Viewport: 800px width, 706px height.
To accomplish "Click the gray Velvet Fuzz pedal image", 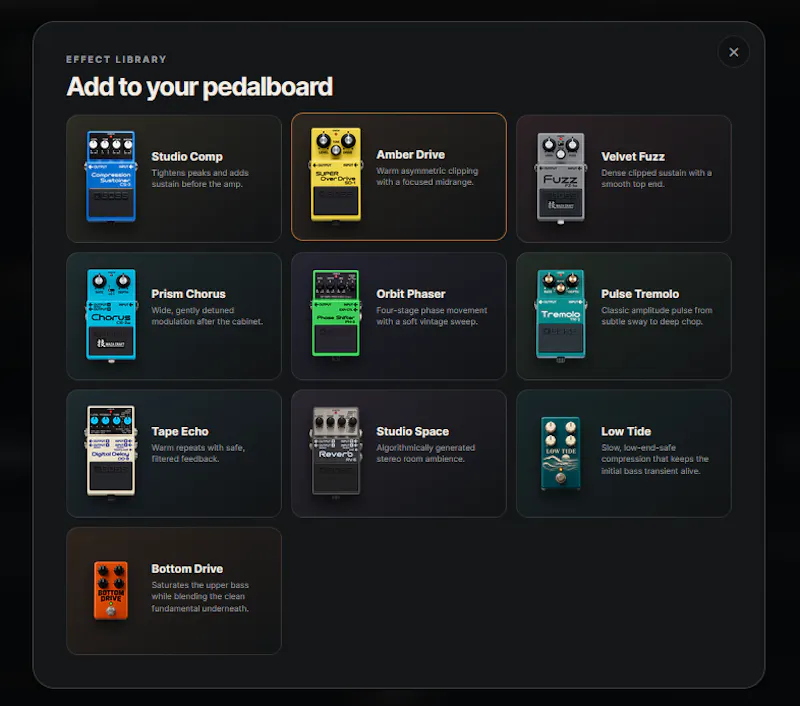I will pyautogui.click(x=561, y=178).
